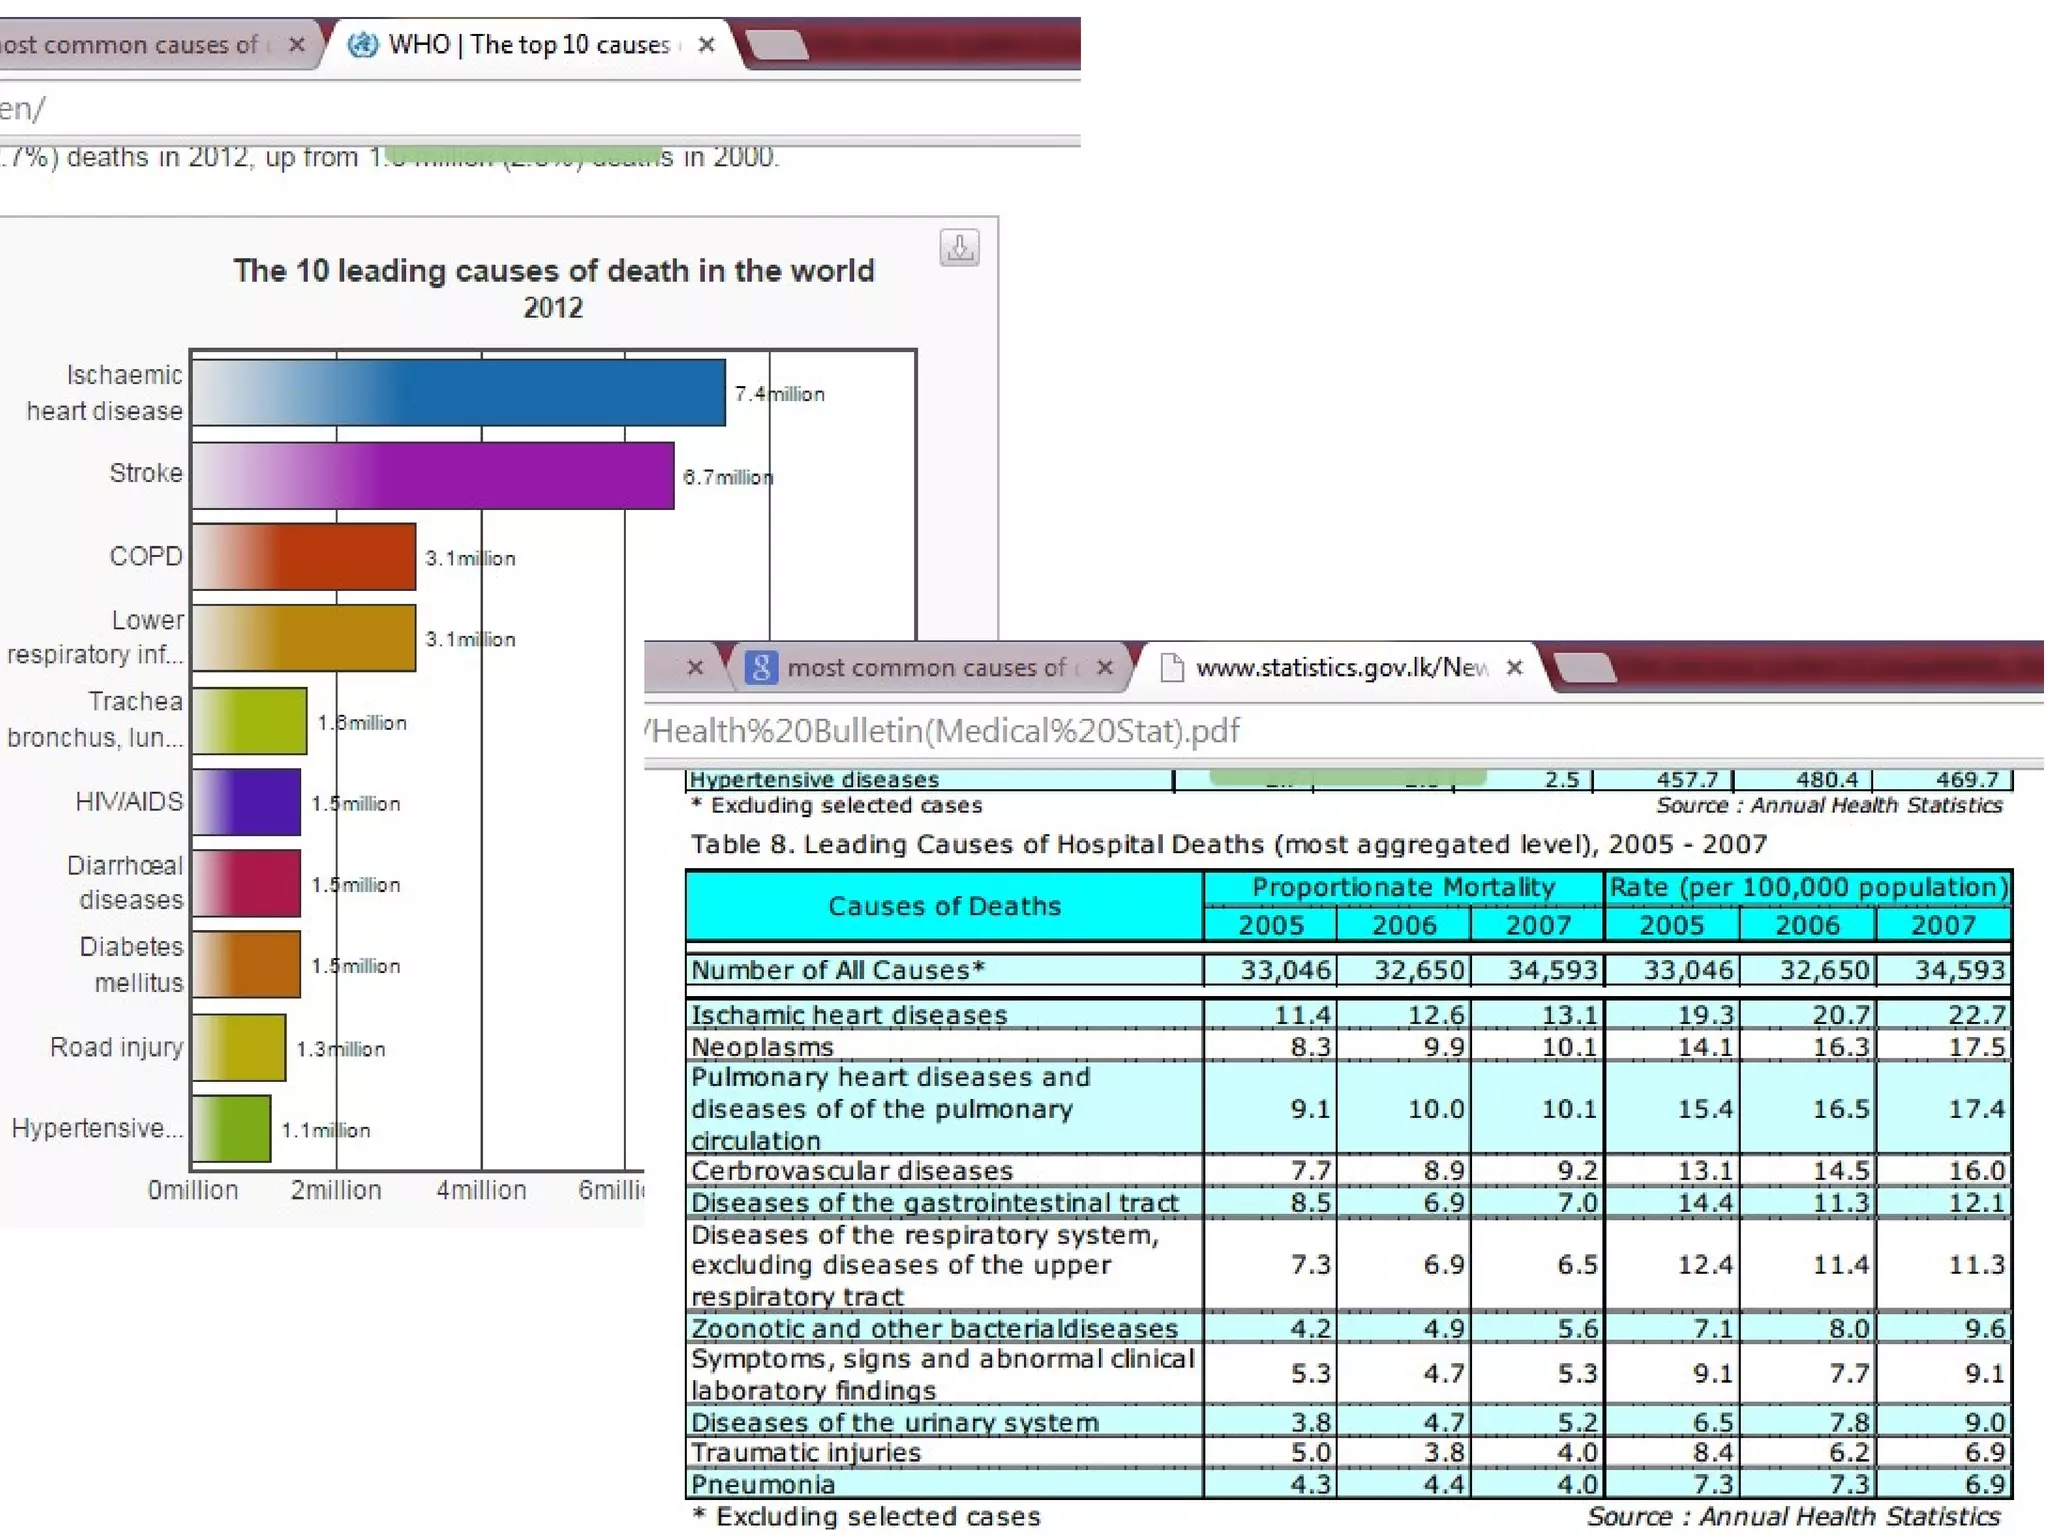Click the WHO globe favicon on tab

point(362,44)
